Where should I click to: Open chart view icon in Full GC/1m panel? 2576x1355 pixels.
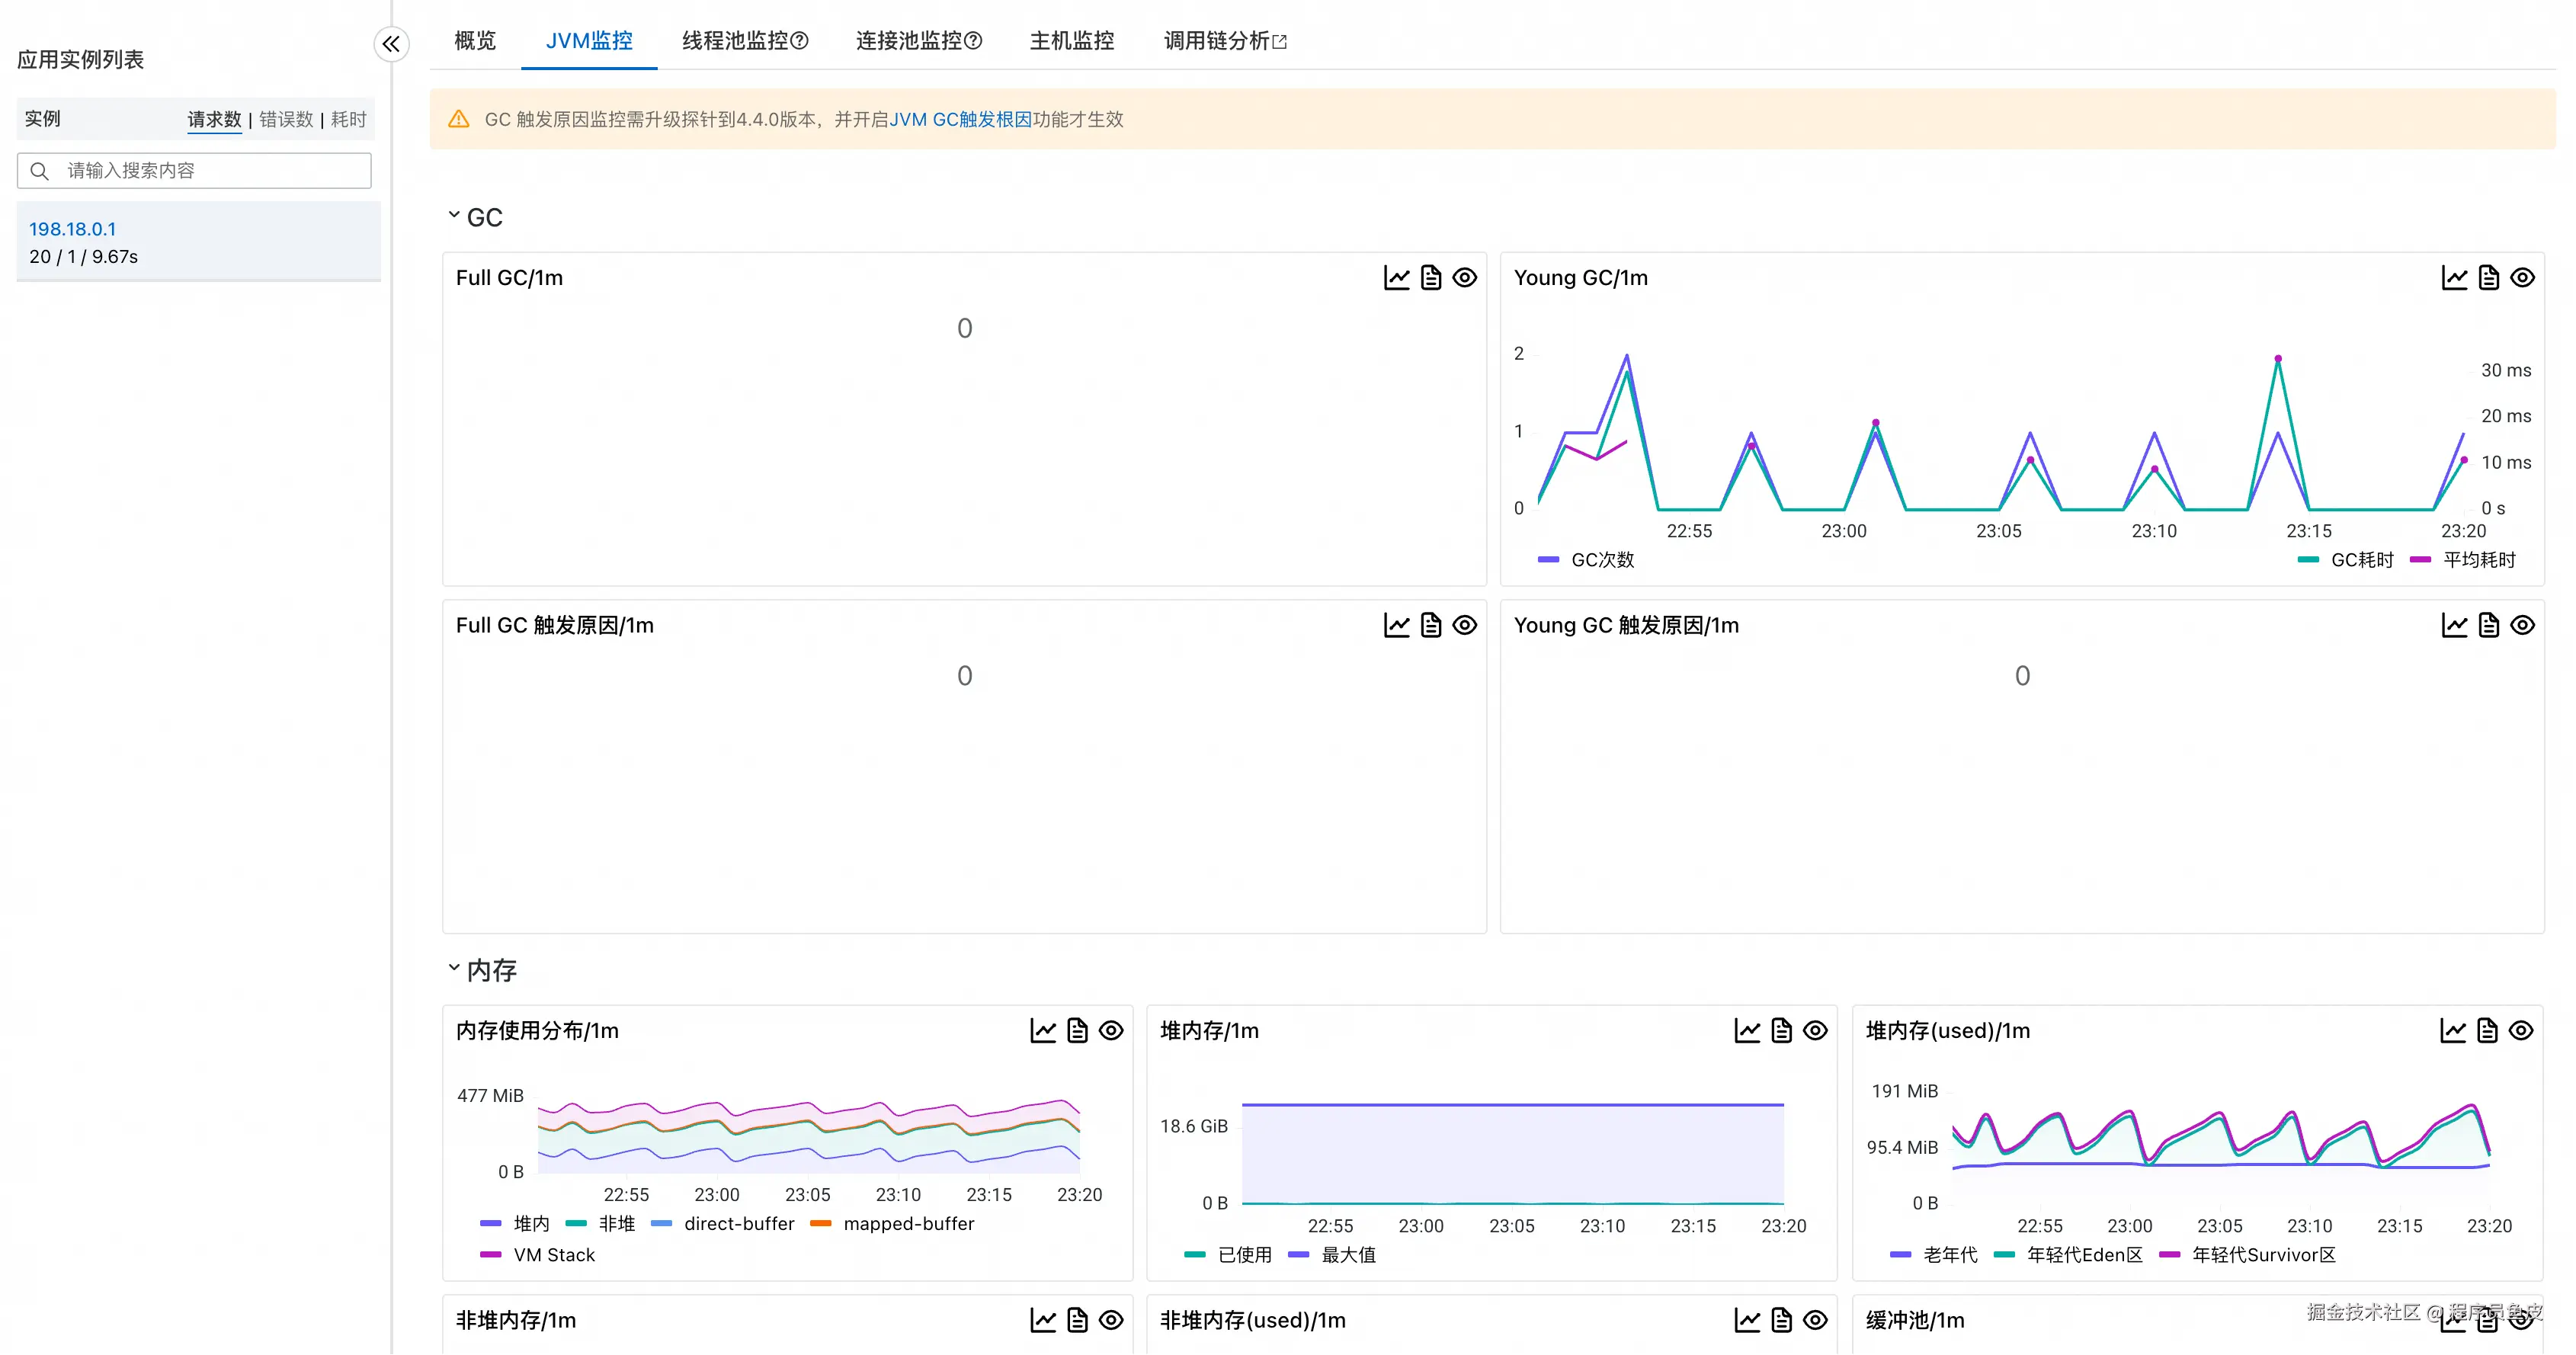click(1396, 278)
